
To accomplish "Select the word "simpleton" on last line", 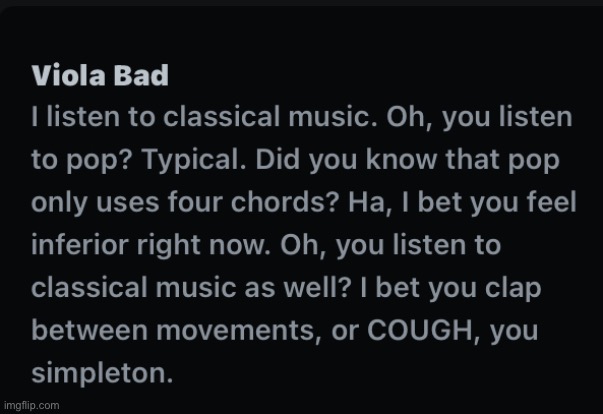I will 104,374.
